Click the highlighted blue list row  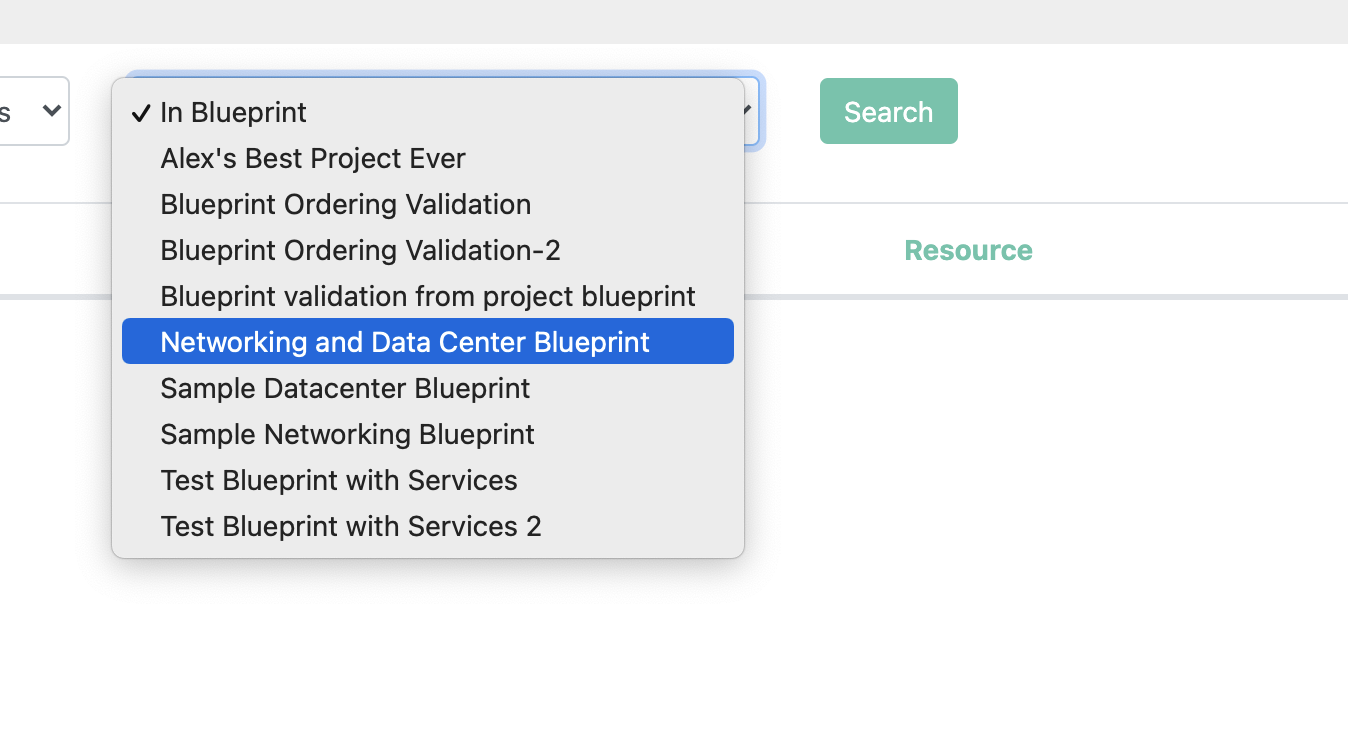coord(427,341)
